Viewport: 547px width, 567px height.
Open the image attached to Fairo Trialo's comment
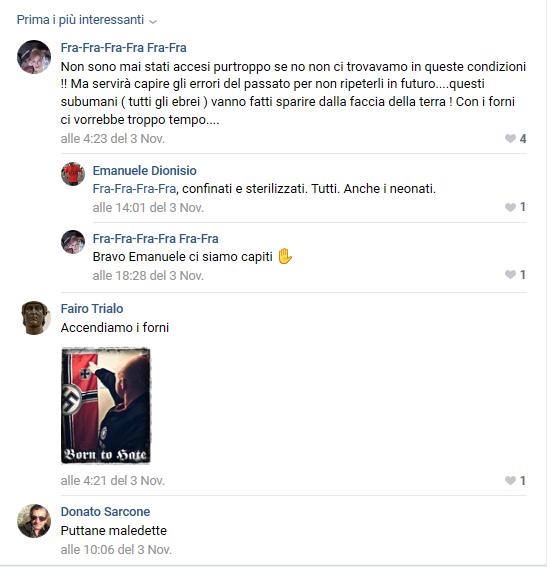tap(106, 405)
